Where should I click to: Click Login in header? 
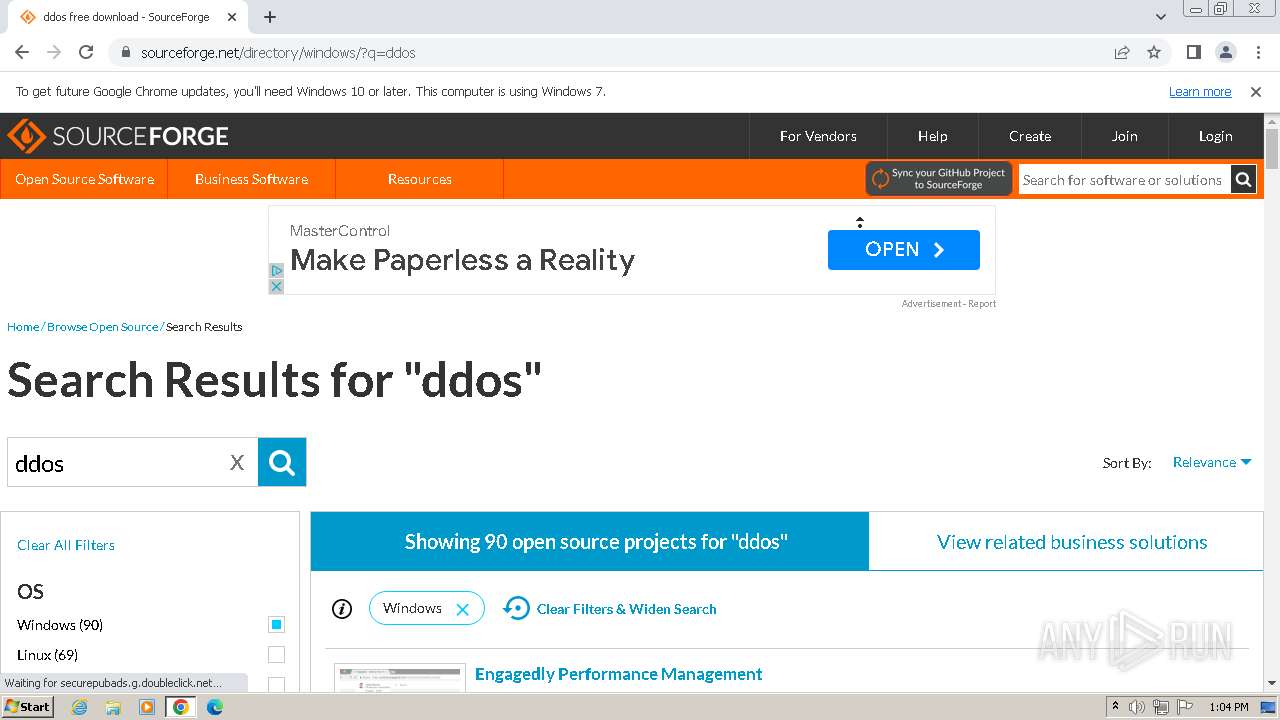(1215, 136)
